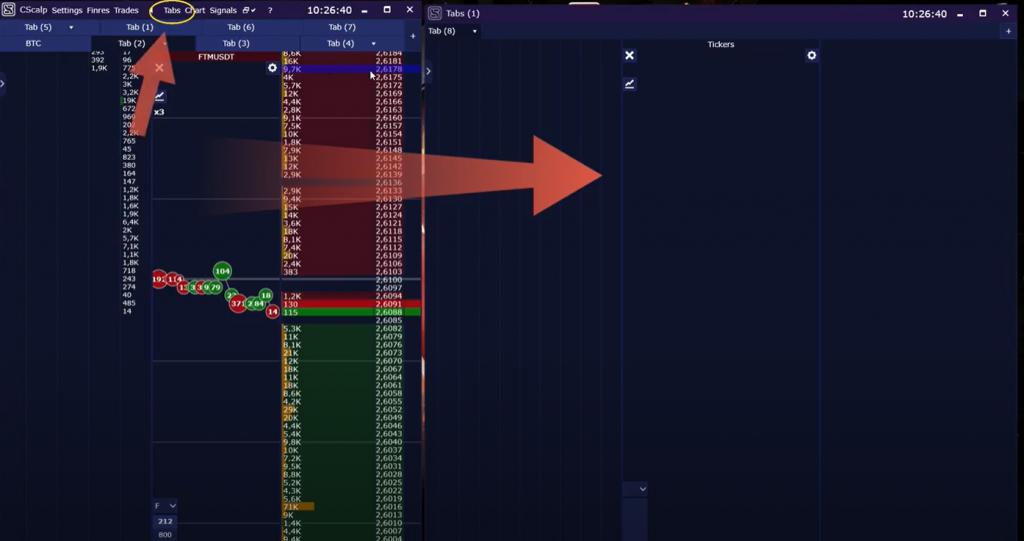Open the Tabs menu
Viewport: 1024px width, 541px height.
click(172, 10)
